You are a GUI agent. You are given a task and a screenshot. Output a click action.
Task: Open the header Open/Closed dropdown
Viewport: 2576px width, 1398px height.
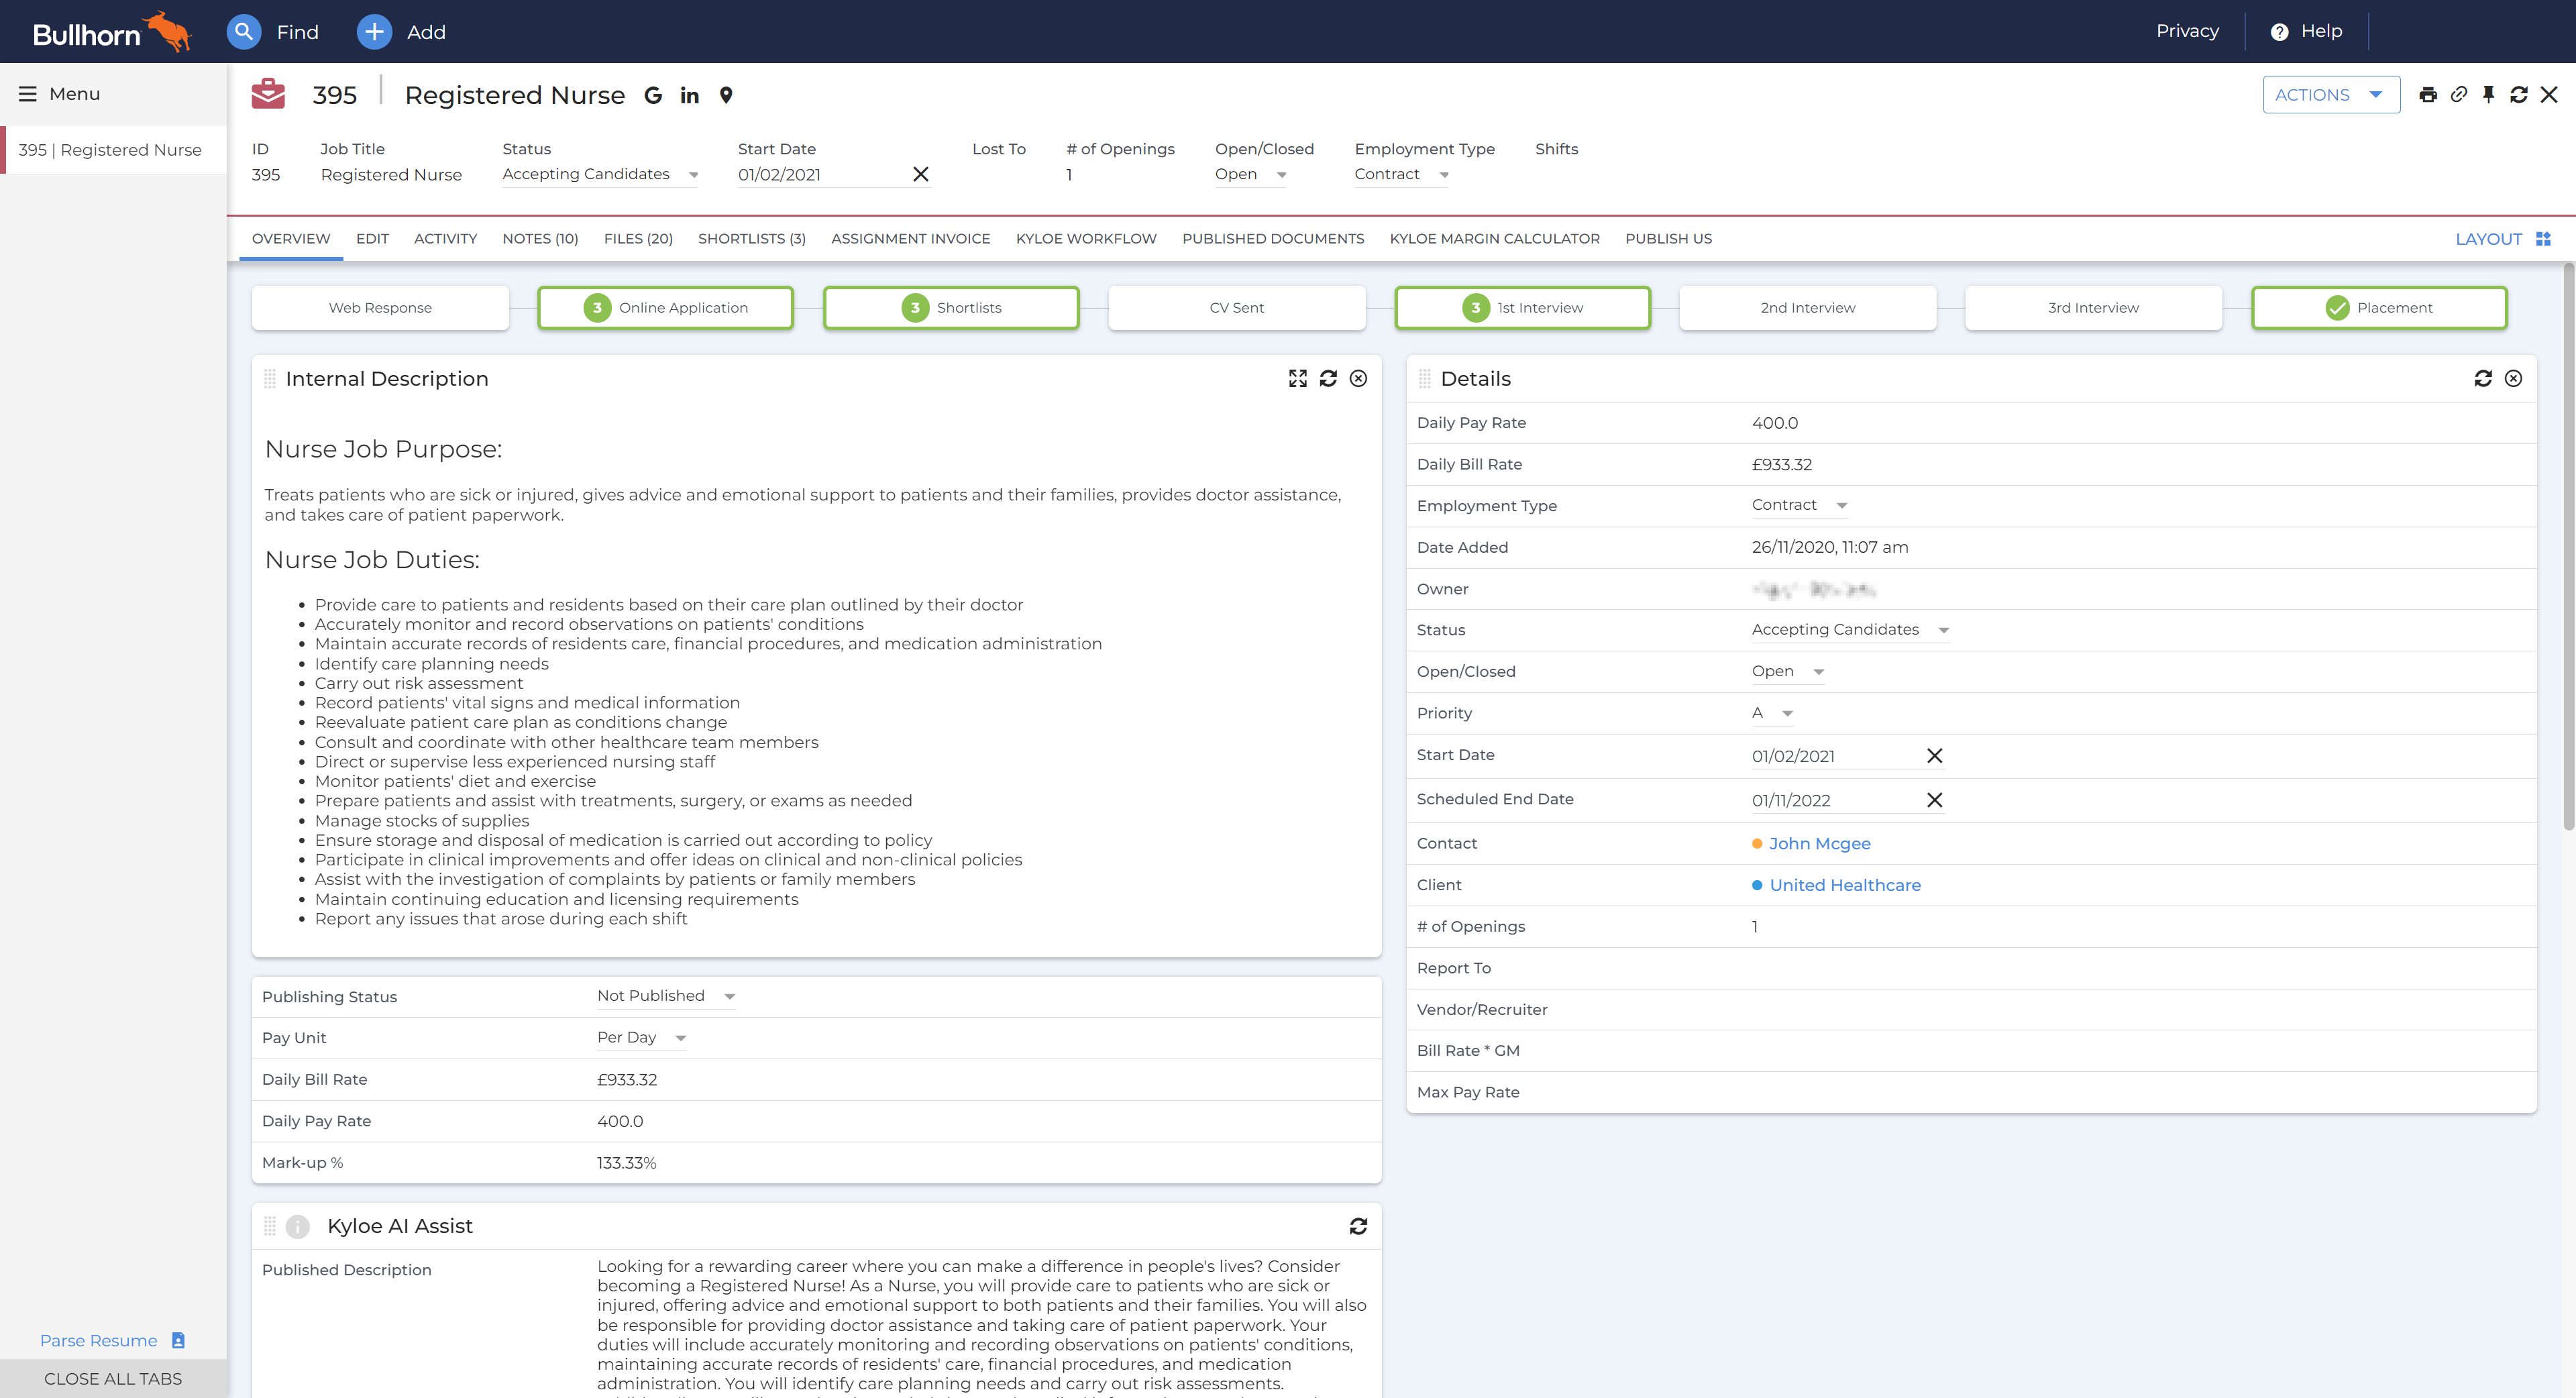click(1251, 174)
